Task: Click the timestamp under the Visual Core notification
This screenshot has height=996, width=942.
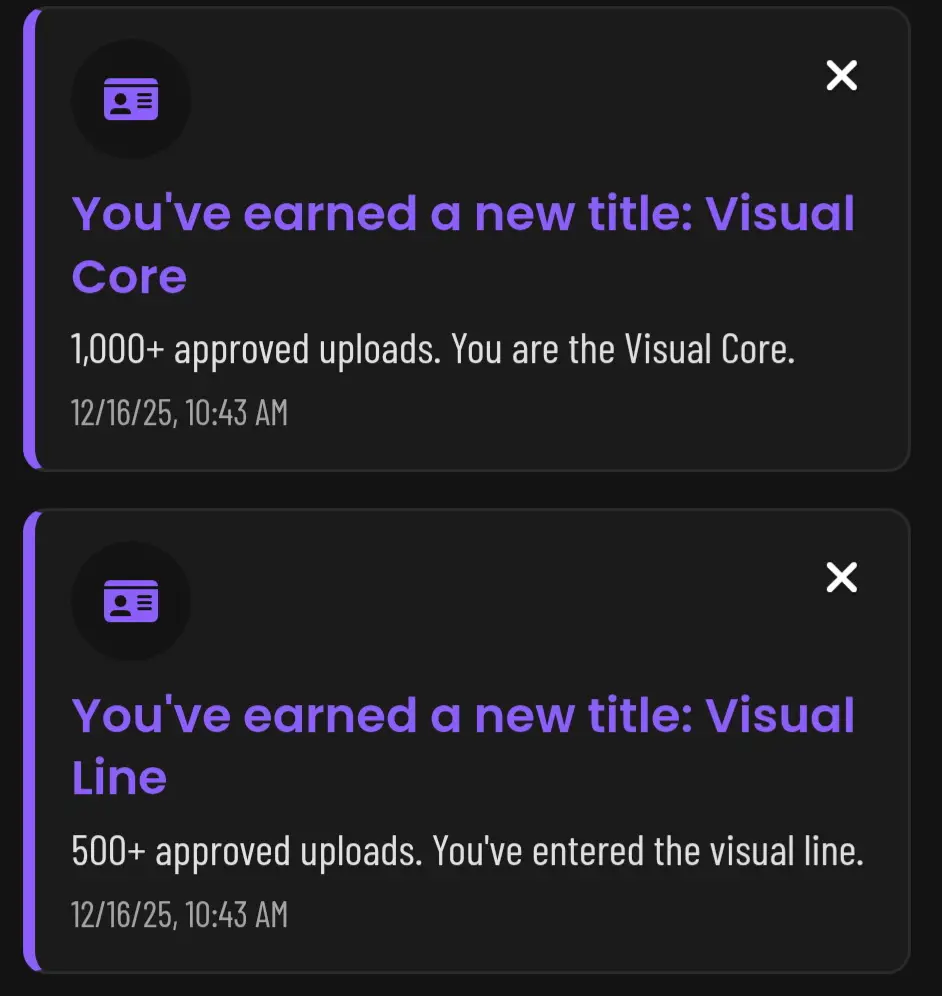Action: pos(179,411)
